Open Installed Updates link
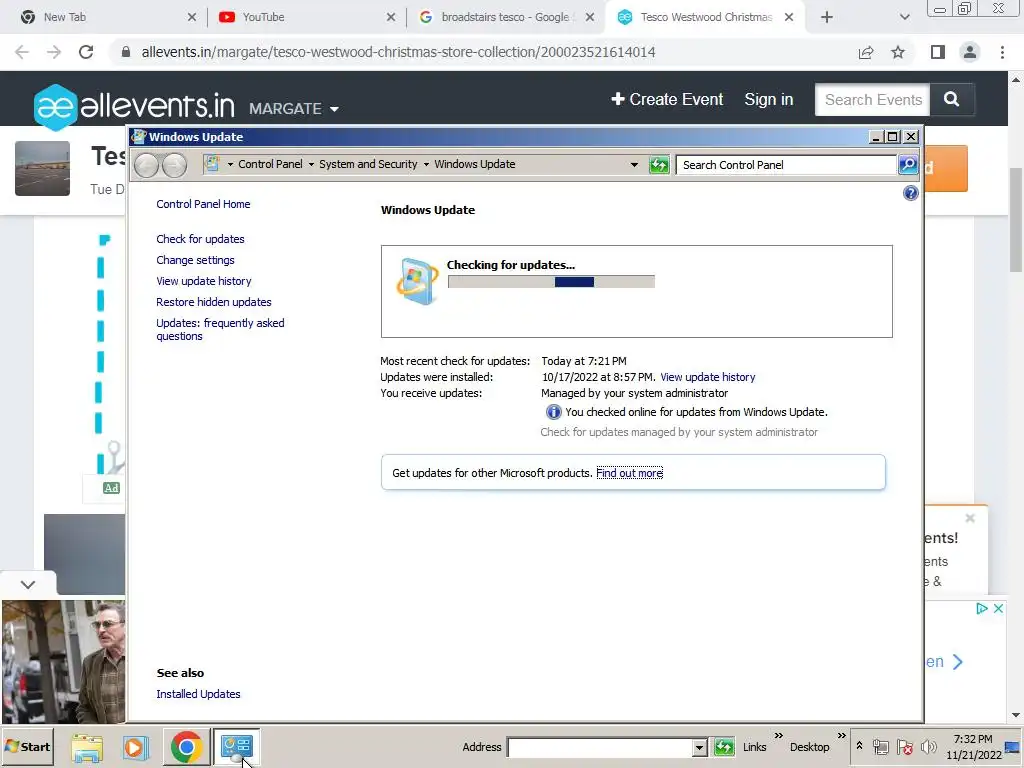 (x=198, y=694)
